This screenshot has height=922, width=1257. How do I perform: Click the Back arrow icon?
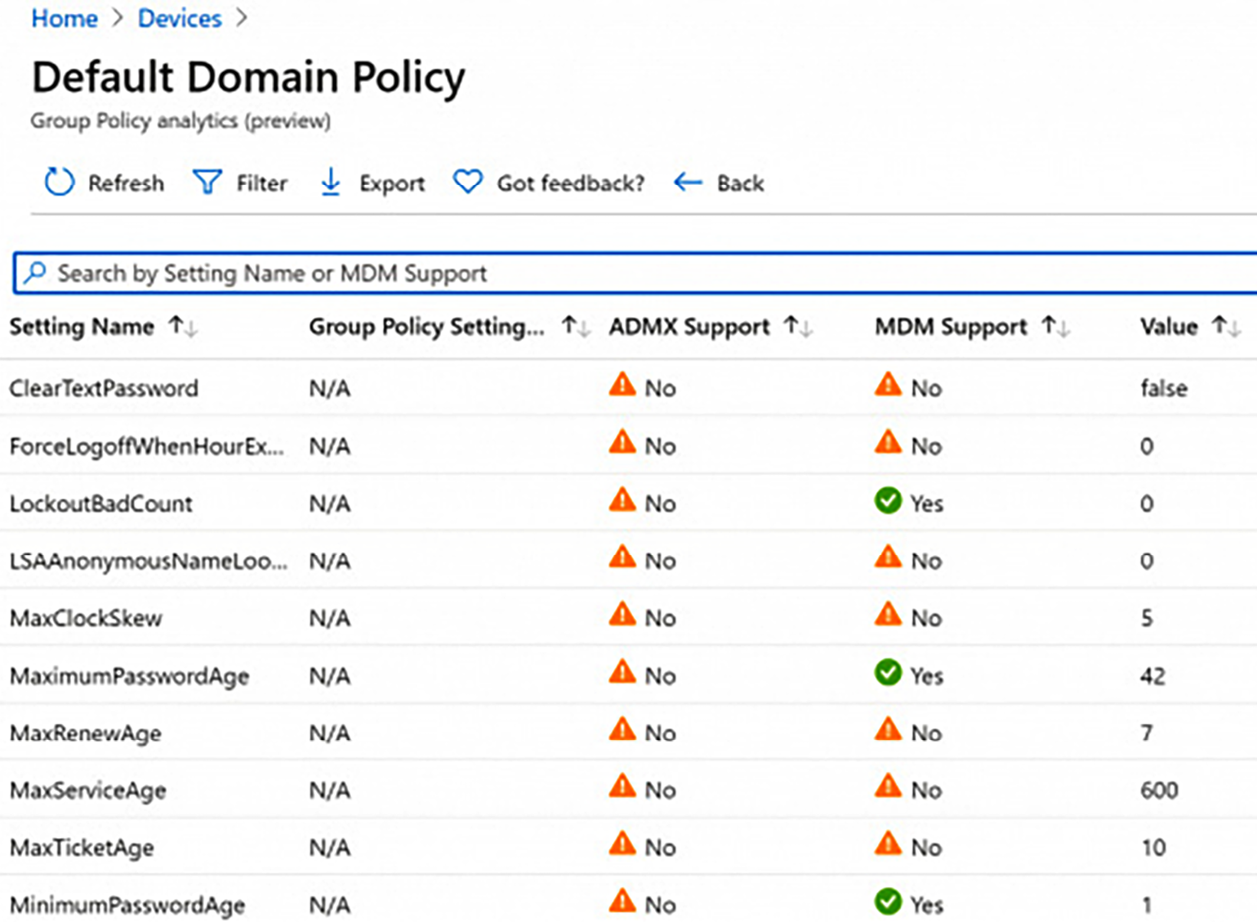[686, 183]
